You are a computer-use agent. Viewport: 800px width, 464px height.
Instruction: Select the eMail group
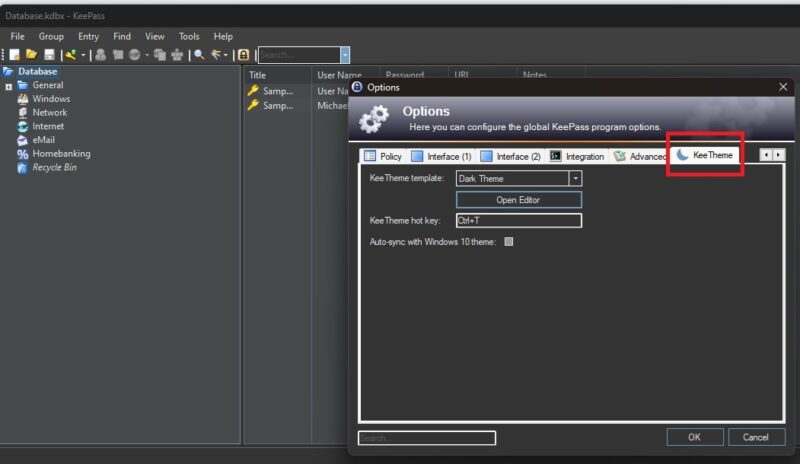coord(43,140)
